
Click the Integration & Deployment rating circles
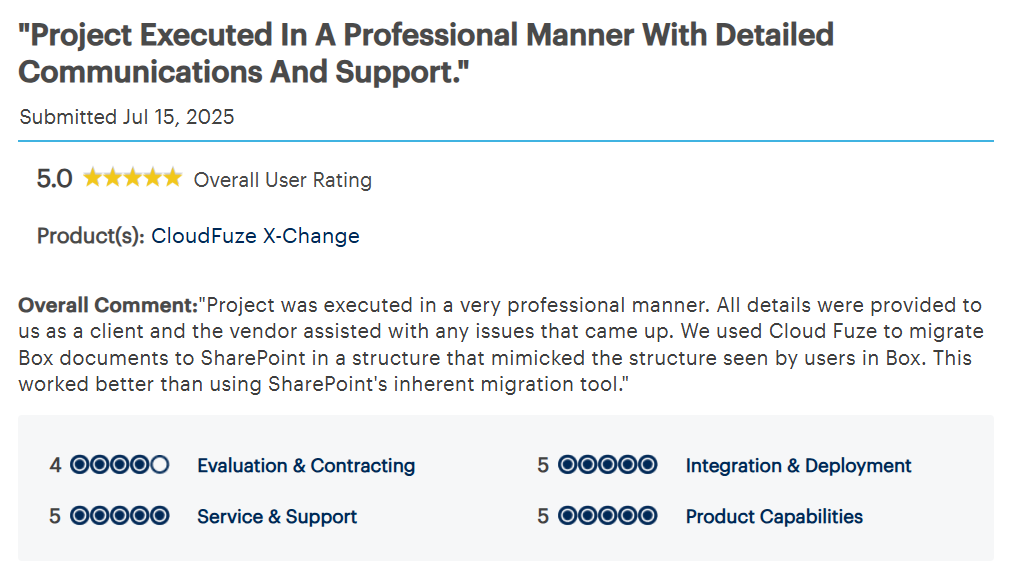point(607,465)
